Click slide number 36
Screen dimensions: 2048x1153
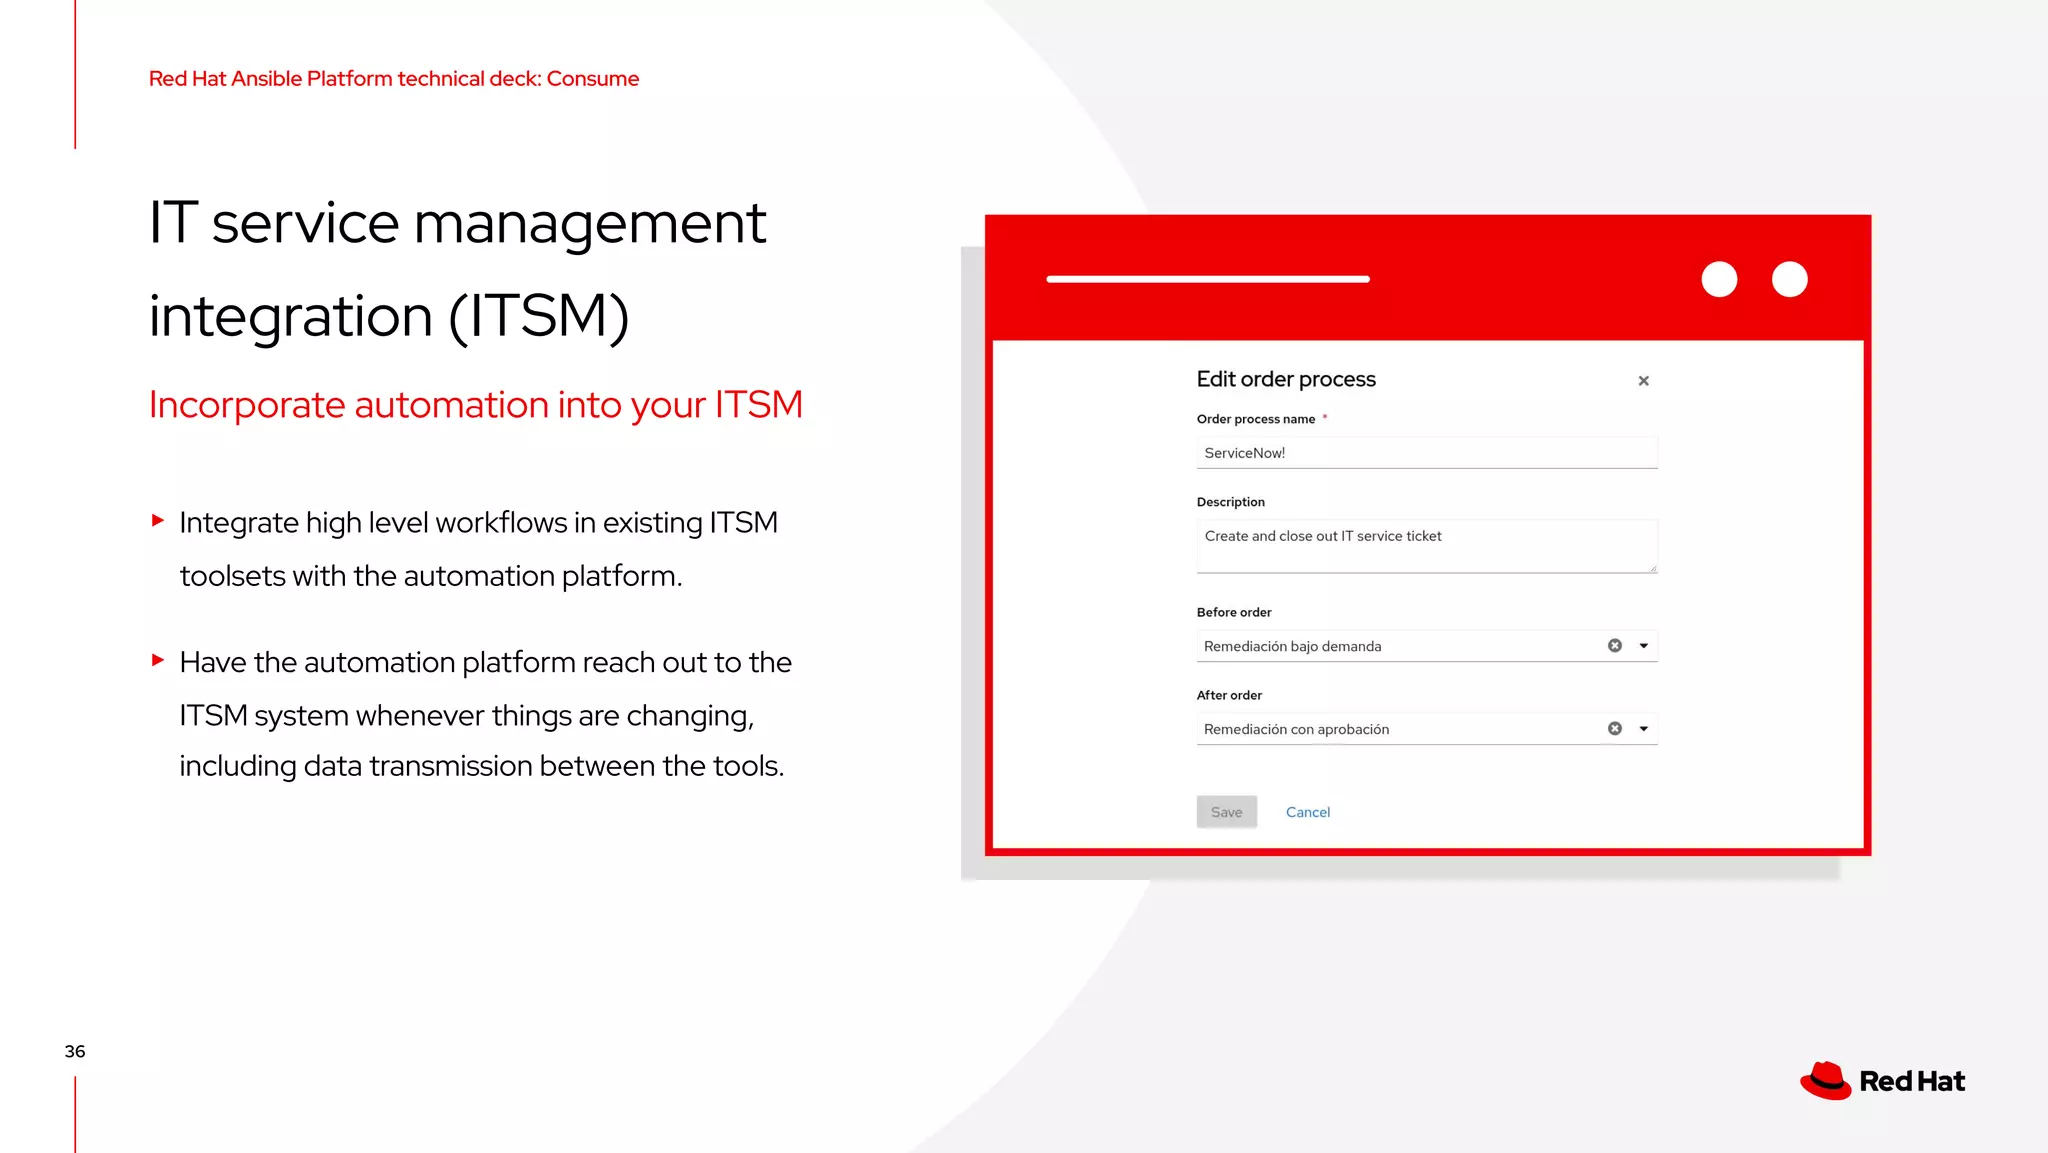(x=75, y=1051)
